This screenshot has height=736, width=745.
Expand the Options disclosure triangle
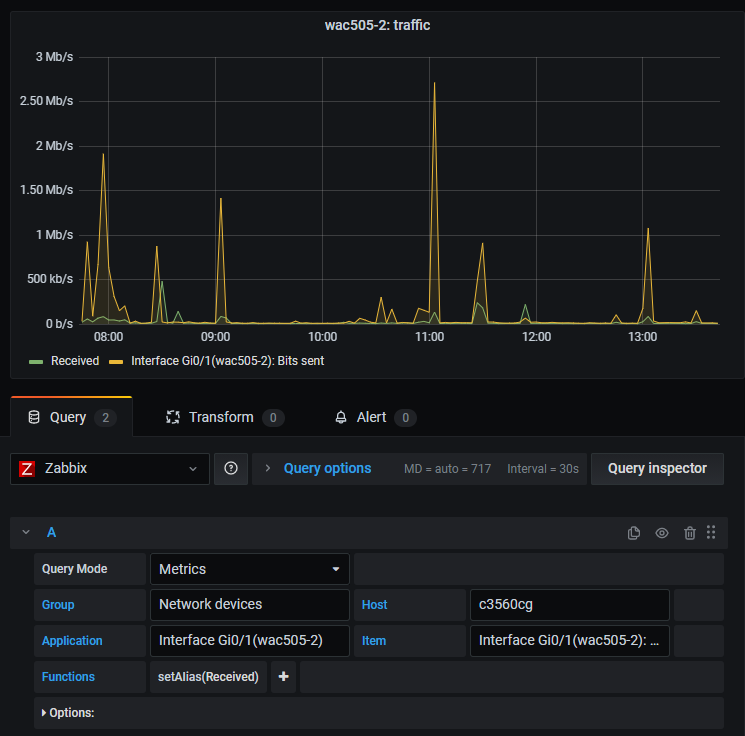43,713
